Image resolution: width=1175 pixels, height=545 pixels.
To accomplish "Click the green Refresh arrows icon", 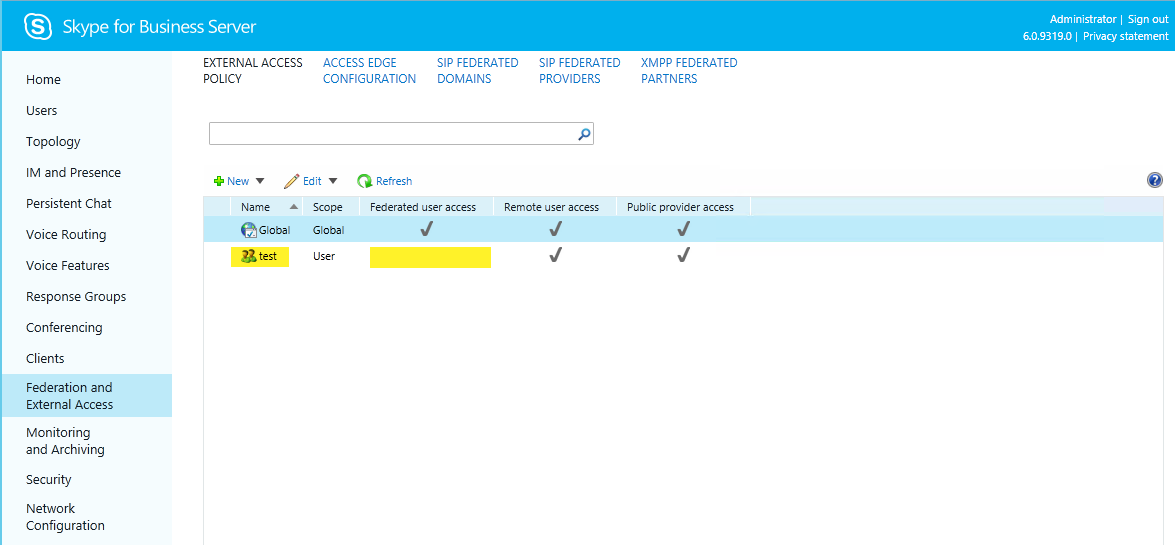I will click(x=365, y=181).
